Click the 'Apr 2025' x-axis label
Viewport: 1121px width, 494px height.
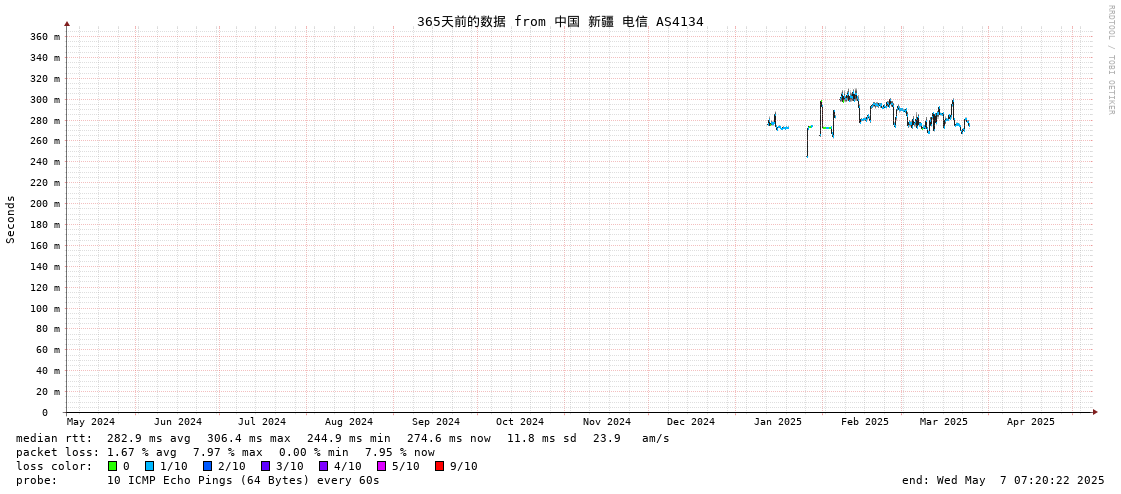click(1031, 422)
